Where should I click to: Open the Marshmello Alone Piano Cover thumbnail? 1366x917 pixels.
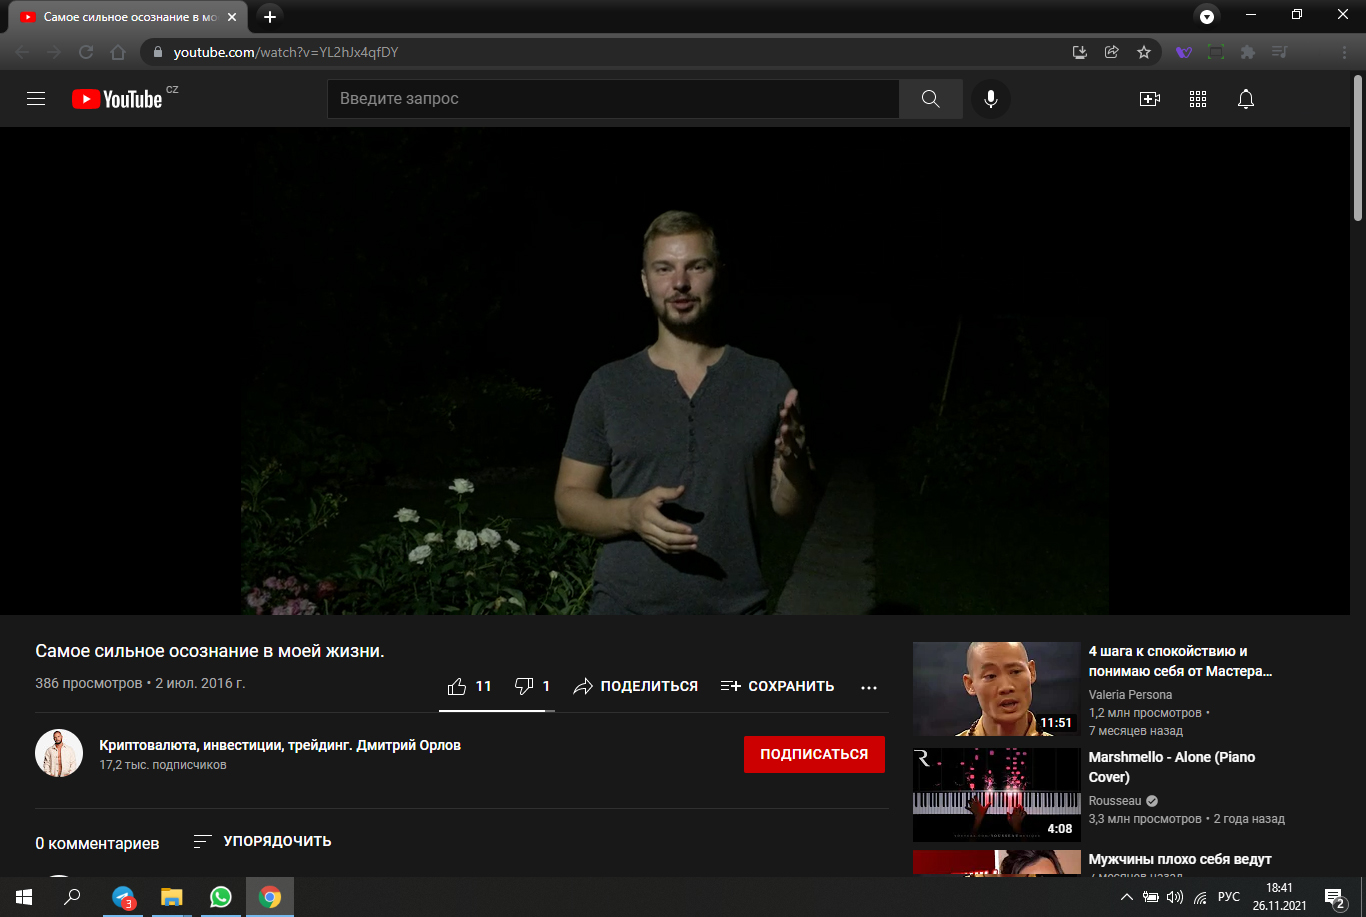click(x=996, y=794)
